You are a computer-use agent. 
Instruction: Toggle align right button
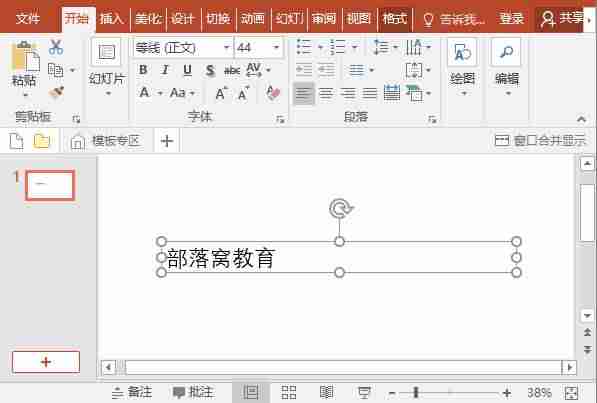[x=348, y=93]
